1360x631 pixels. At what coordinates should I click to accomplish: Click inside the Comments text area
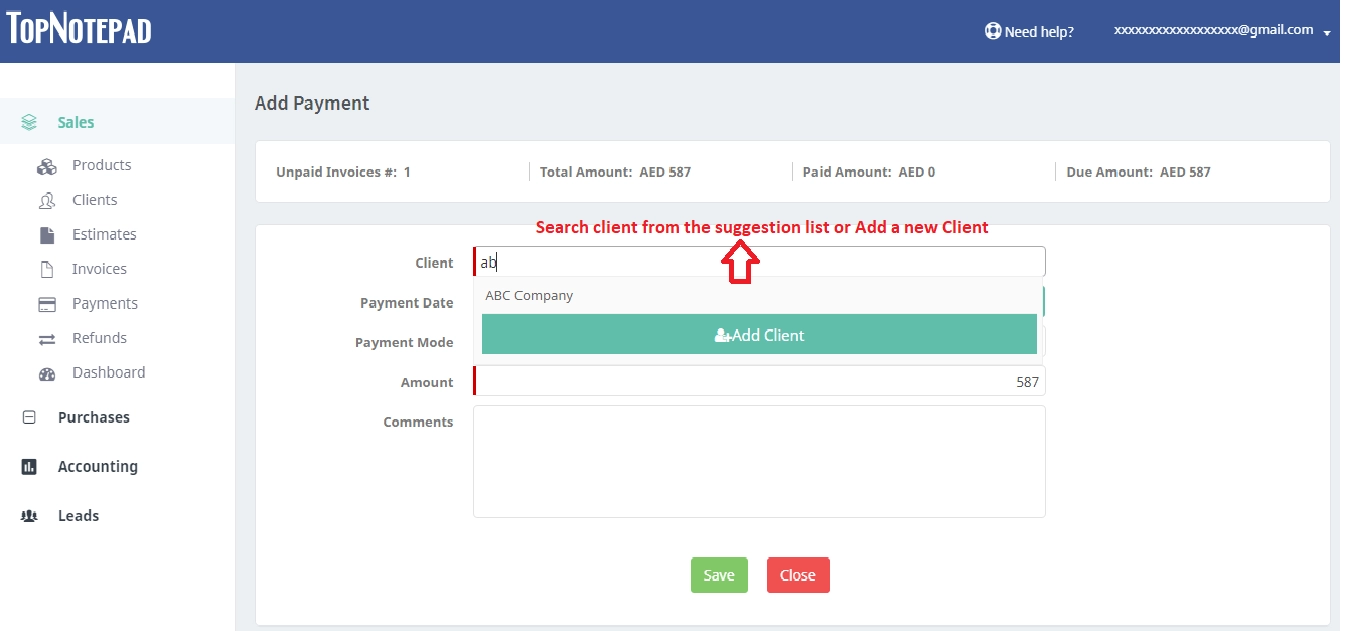(758, 461)
